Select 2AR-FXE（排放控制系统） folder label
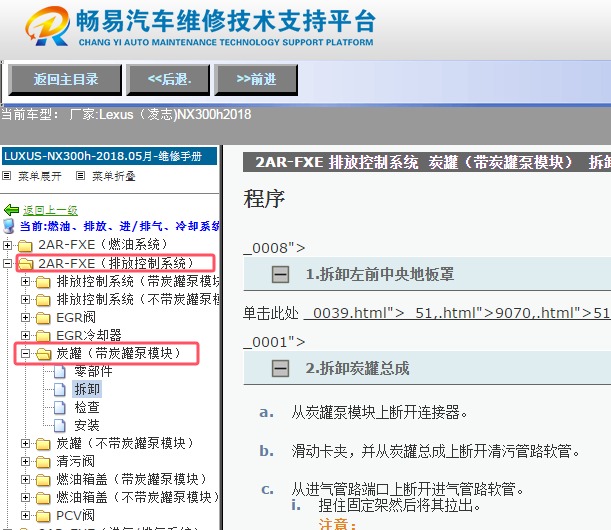Viewport: 611px width, 530px height. (116, 263)
